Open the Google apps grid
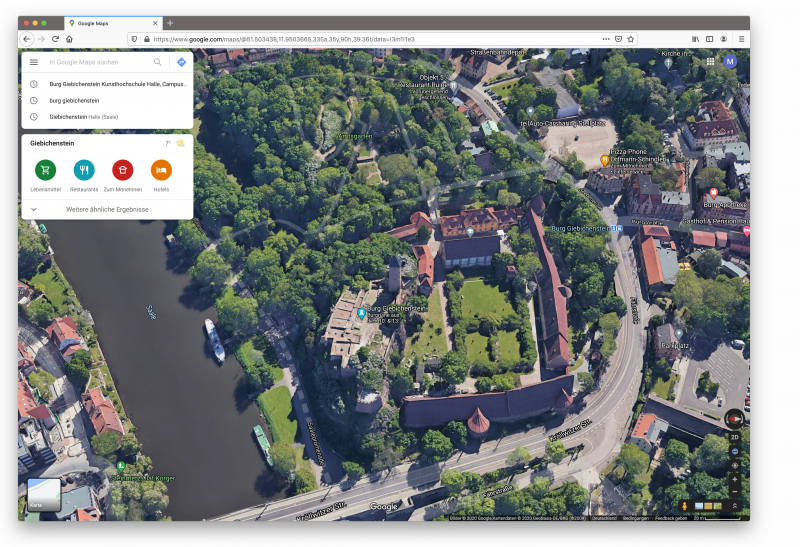Viewport: 800px width, 547px height. [710, 62]
